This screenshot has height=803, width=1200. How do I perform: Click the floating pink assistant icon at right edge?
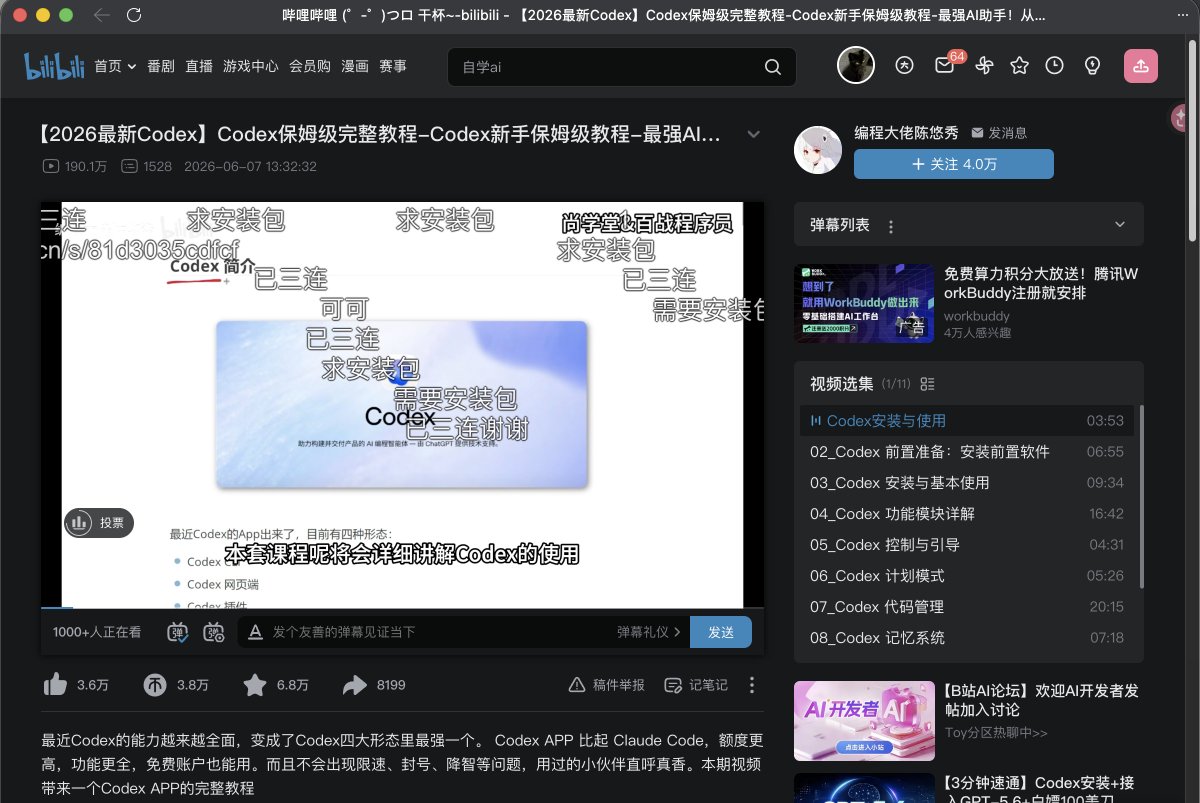pyautogui.click(x=1180, y=119)
